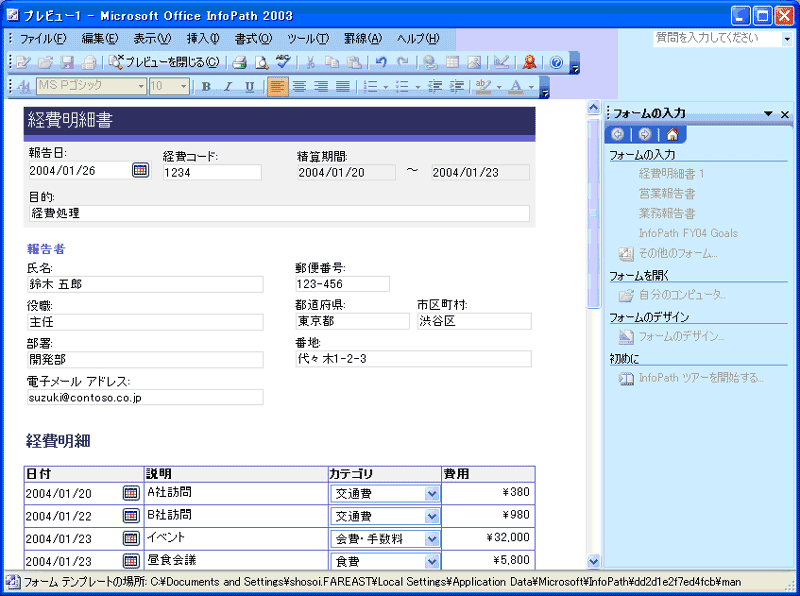Run the spell check tool
Viewport: 800px width, 596px height.
point(283,62)
